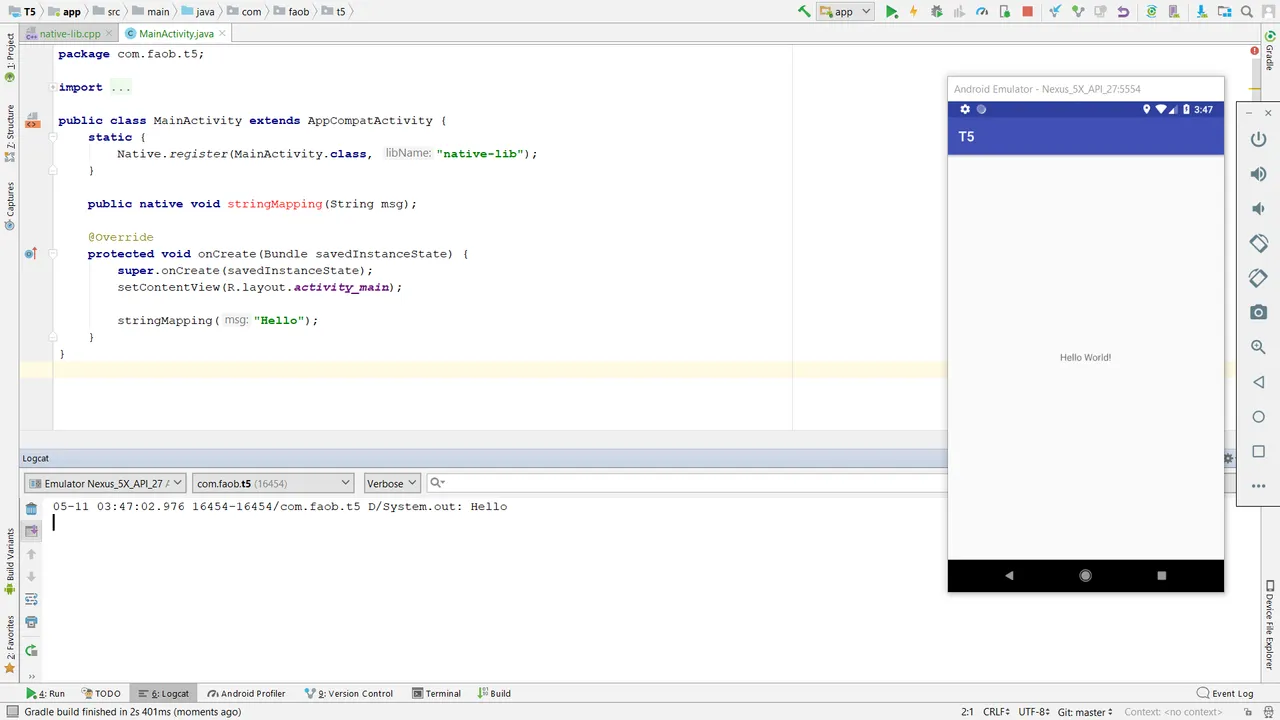
Task: Open AVD Manager icon
Action: coord(1175,12)
